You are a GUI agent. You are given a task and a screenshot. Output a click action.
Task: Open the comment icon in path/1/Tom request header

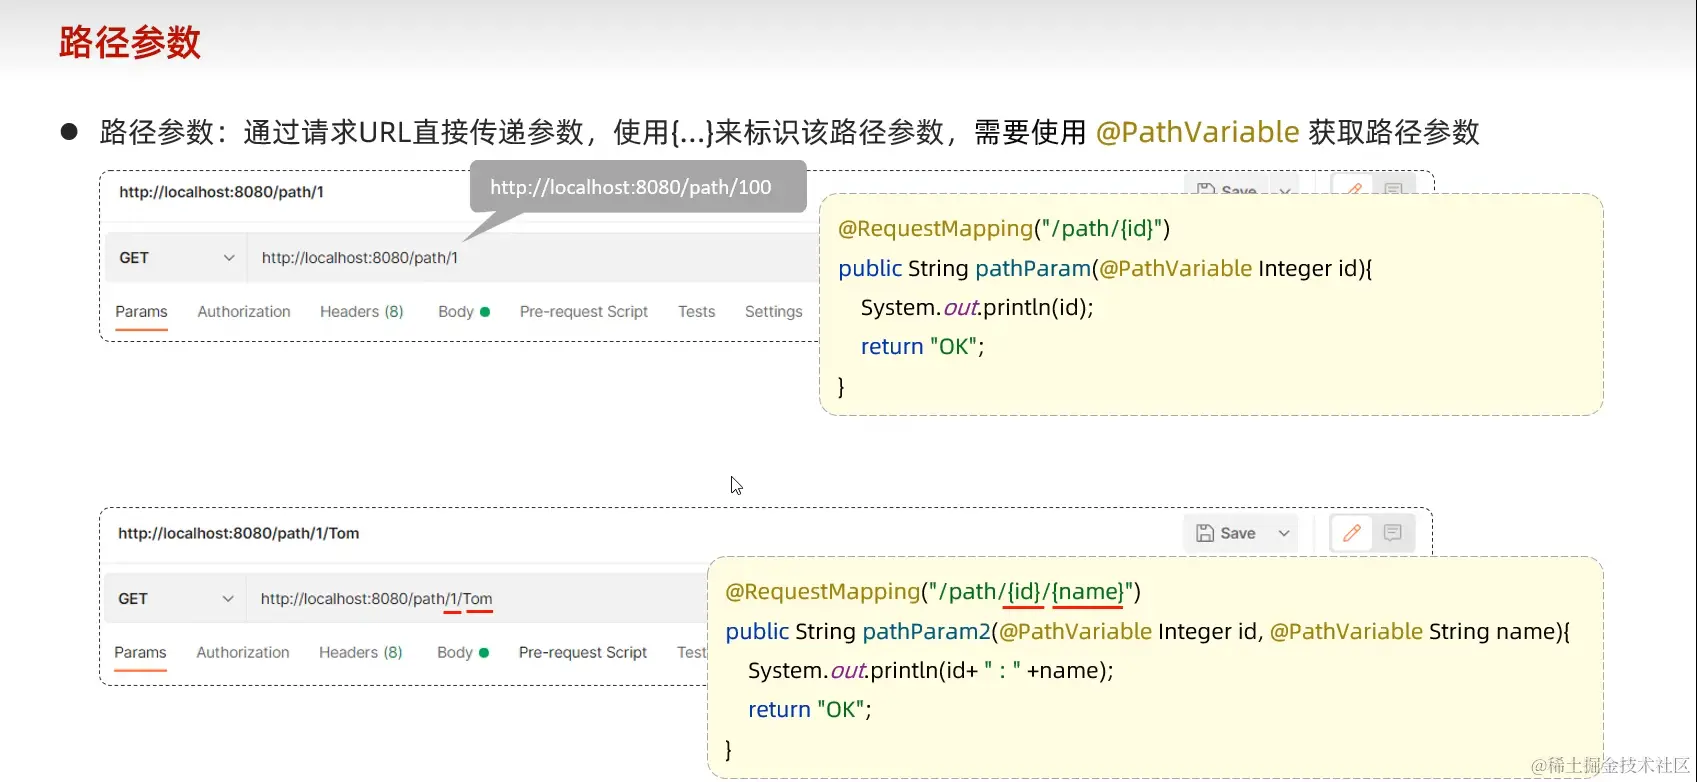coord(1392,533)
